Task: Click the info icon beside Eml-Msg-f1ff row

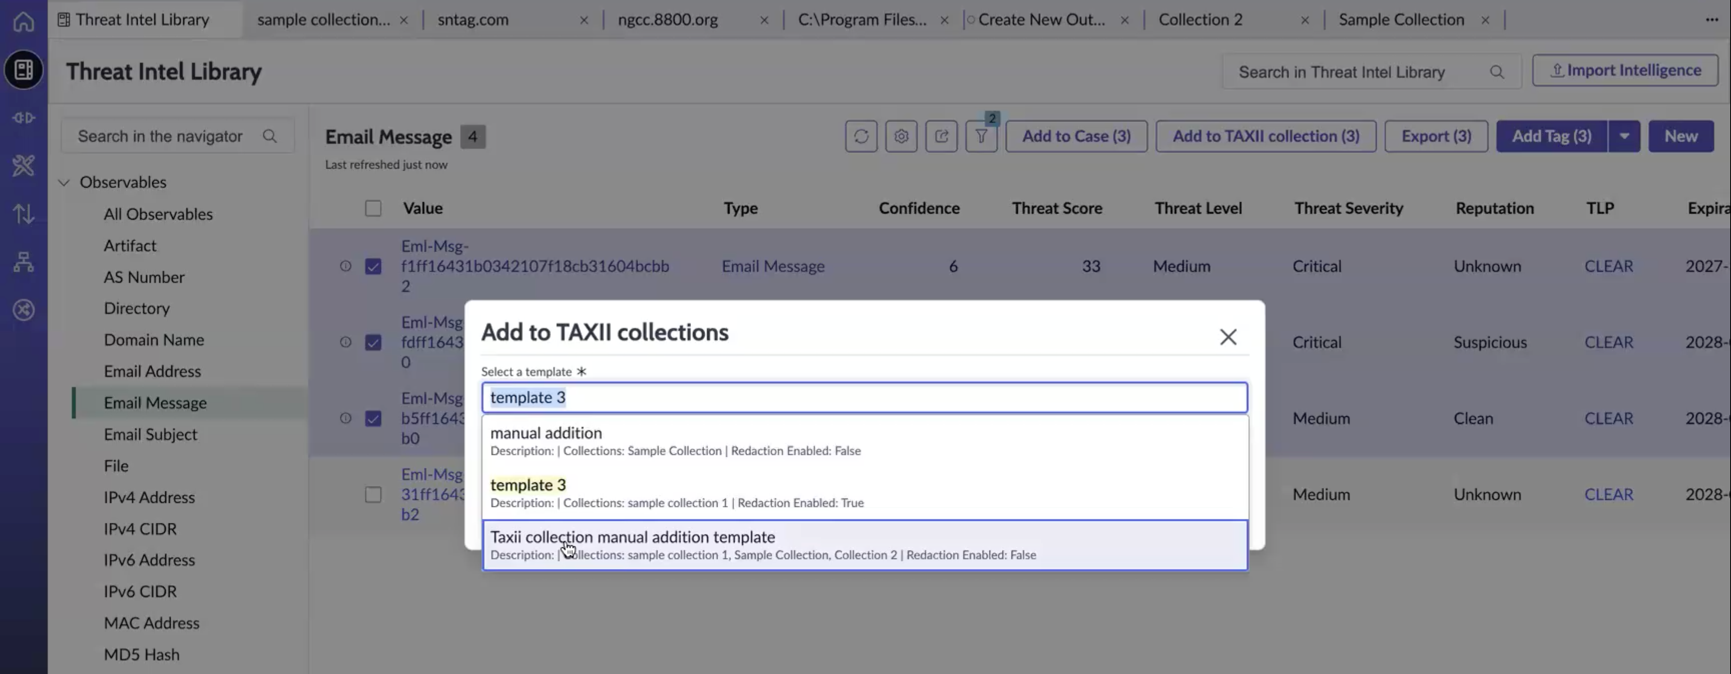Action: [x=345, y=266]
